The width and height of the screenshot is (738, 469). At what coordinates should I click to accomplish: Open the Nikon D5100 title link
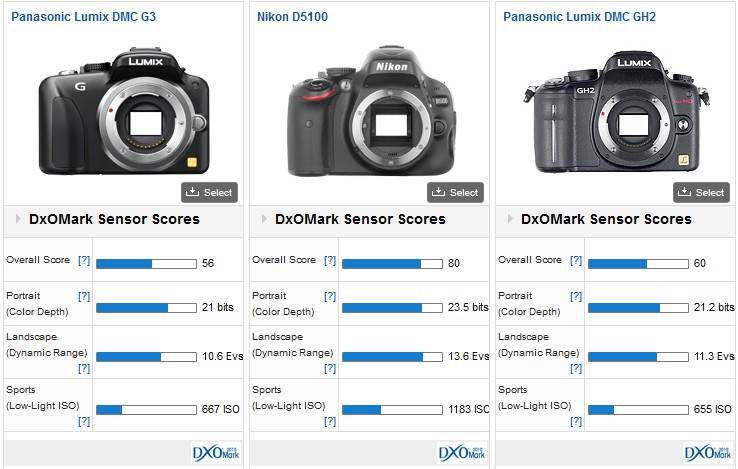click(x=290, y=17)
